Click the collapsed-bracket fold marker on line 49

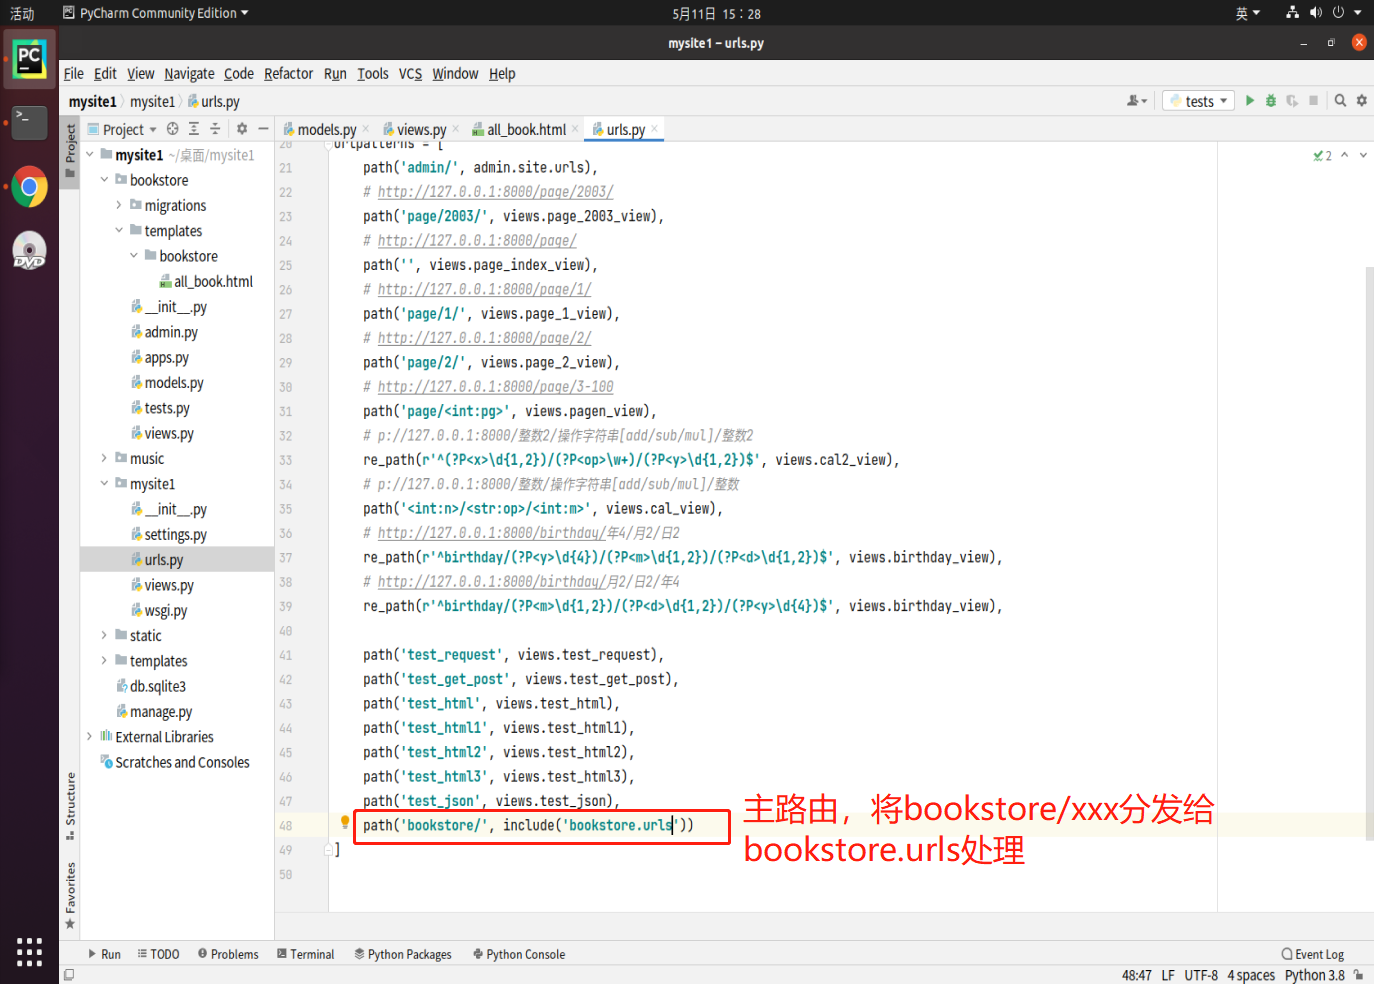click(x=328, y=849)
